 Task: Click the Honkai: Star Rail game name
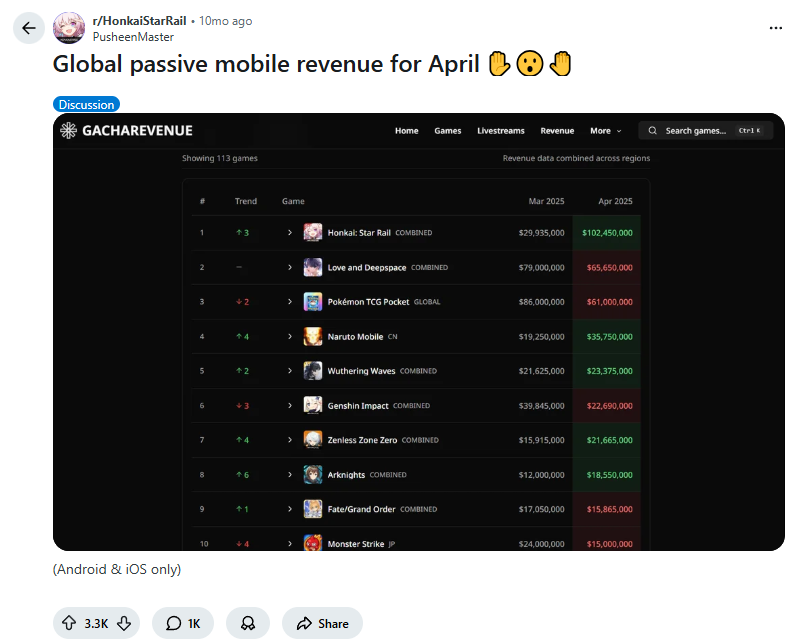359,233
